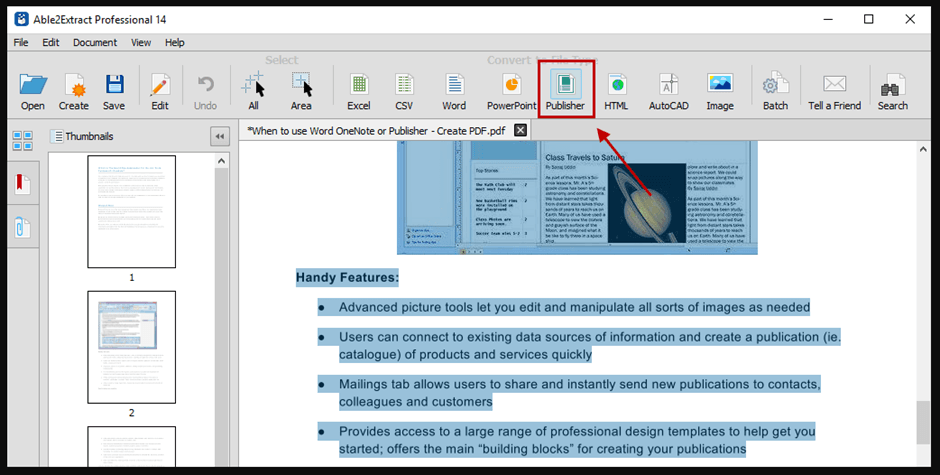Convert the selection to Word
Screen dimensions: 940x475
coord(454,92)
